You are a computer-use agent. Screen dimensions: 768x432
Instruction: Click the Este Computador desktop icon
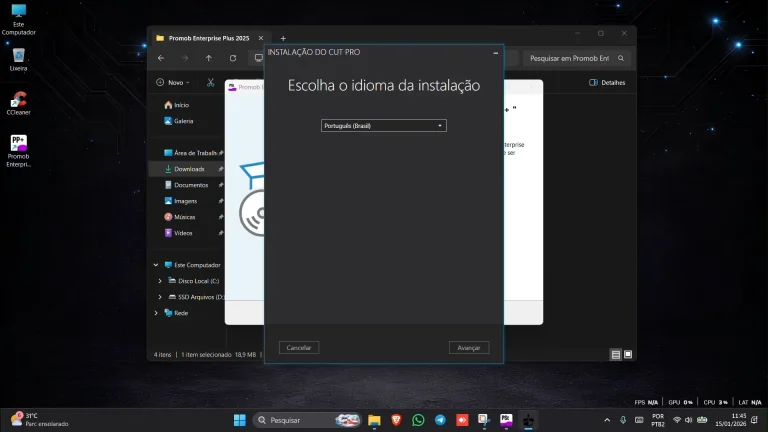(19, 20)
